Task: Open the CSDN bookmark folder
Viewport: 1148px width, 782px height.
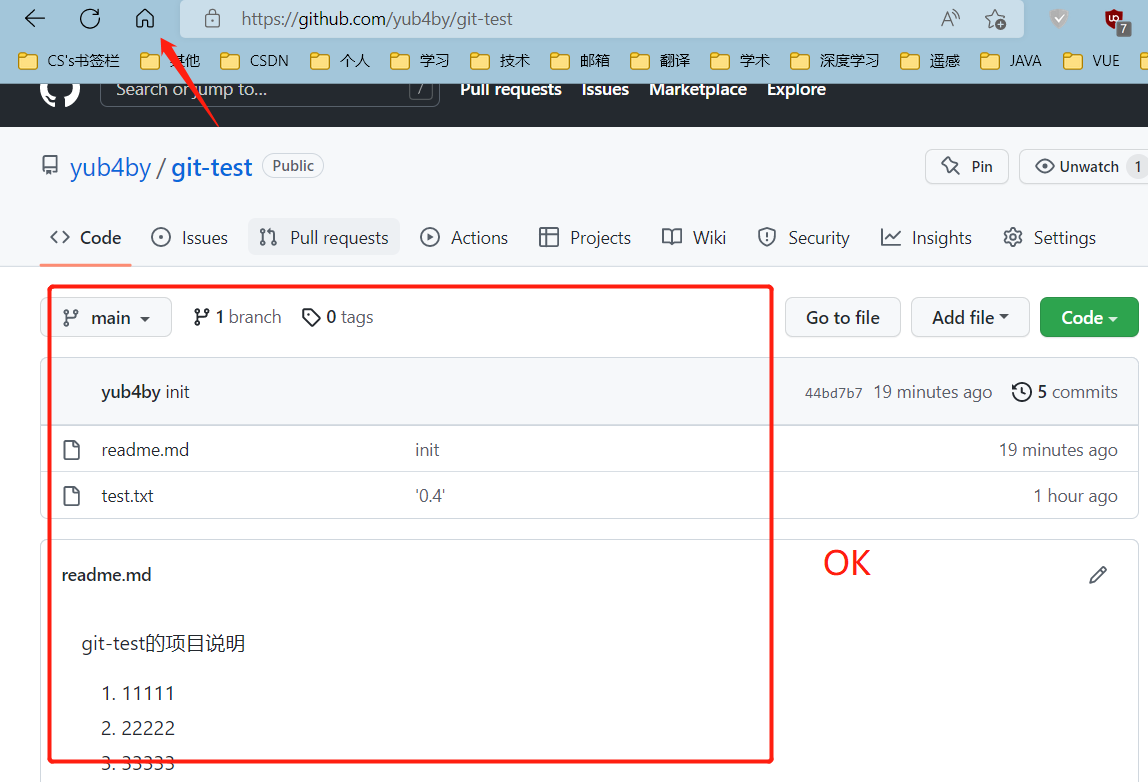Action: tap(254, 61)
